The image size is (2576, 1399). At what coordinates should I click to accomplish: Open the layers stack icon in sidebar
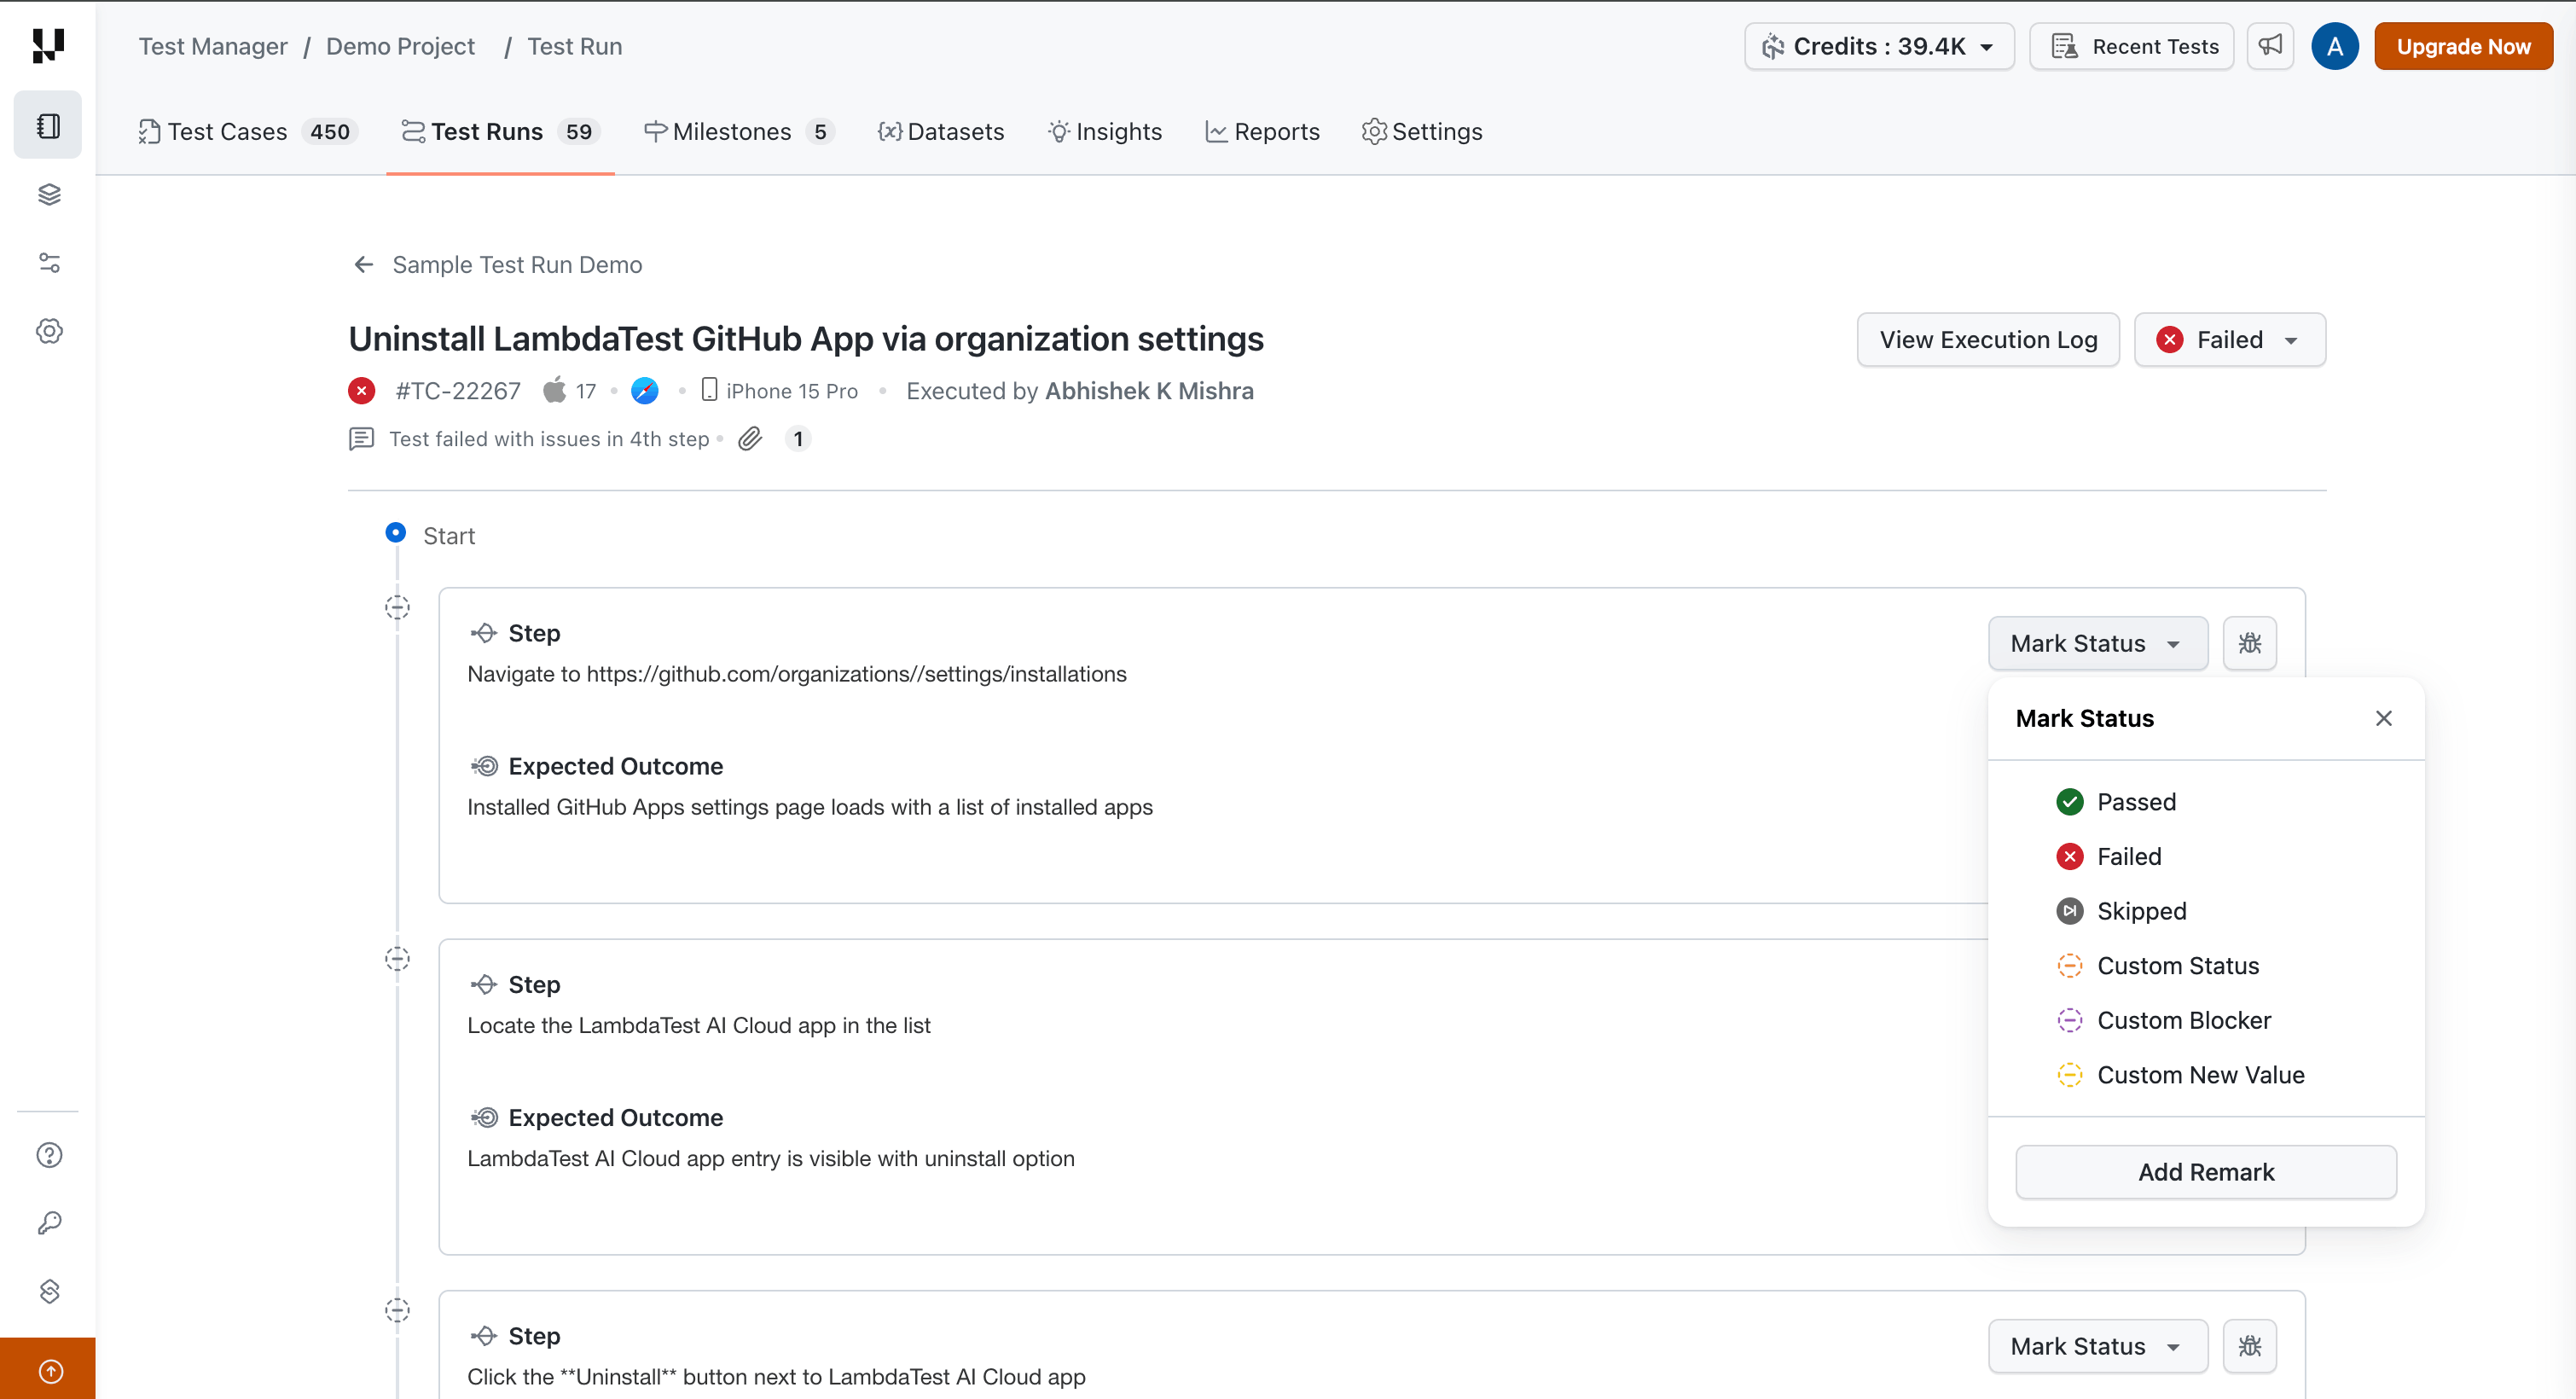pos(49,194)
